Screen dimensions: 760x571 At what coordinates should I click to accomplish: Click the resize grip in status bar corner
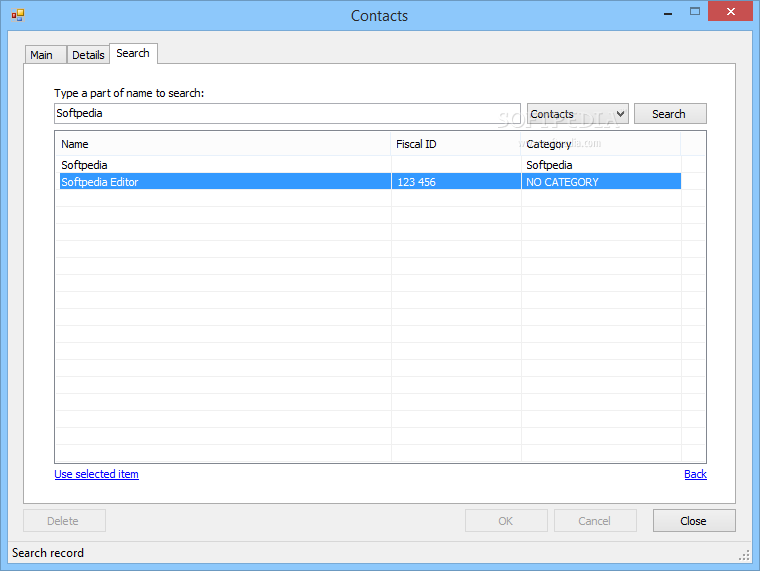tap(744, 555)
